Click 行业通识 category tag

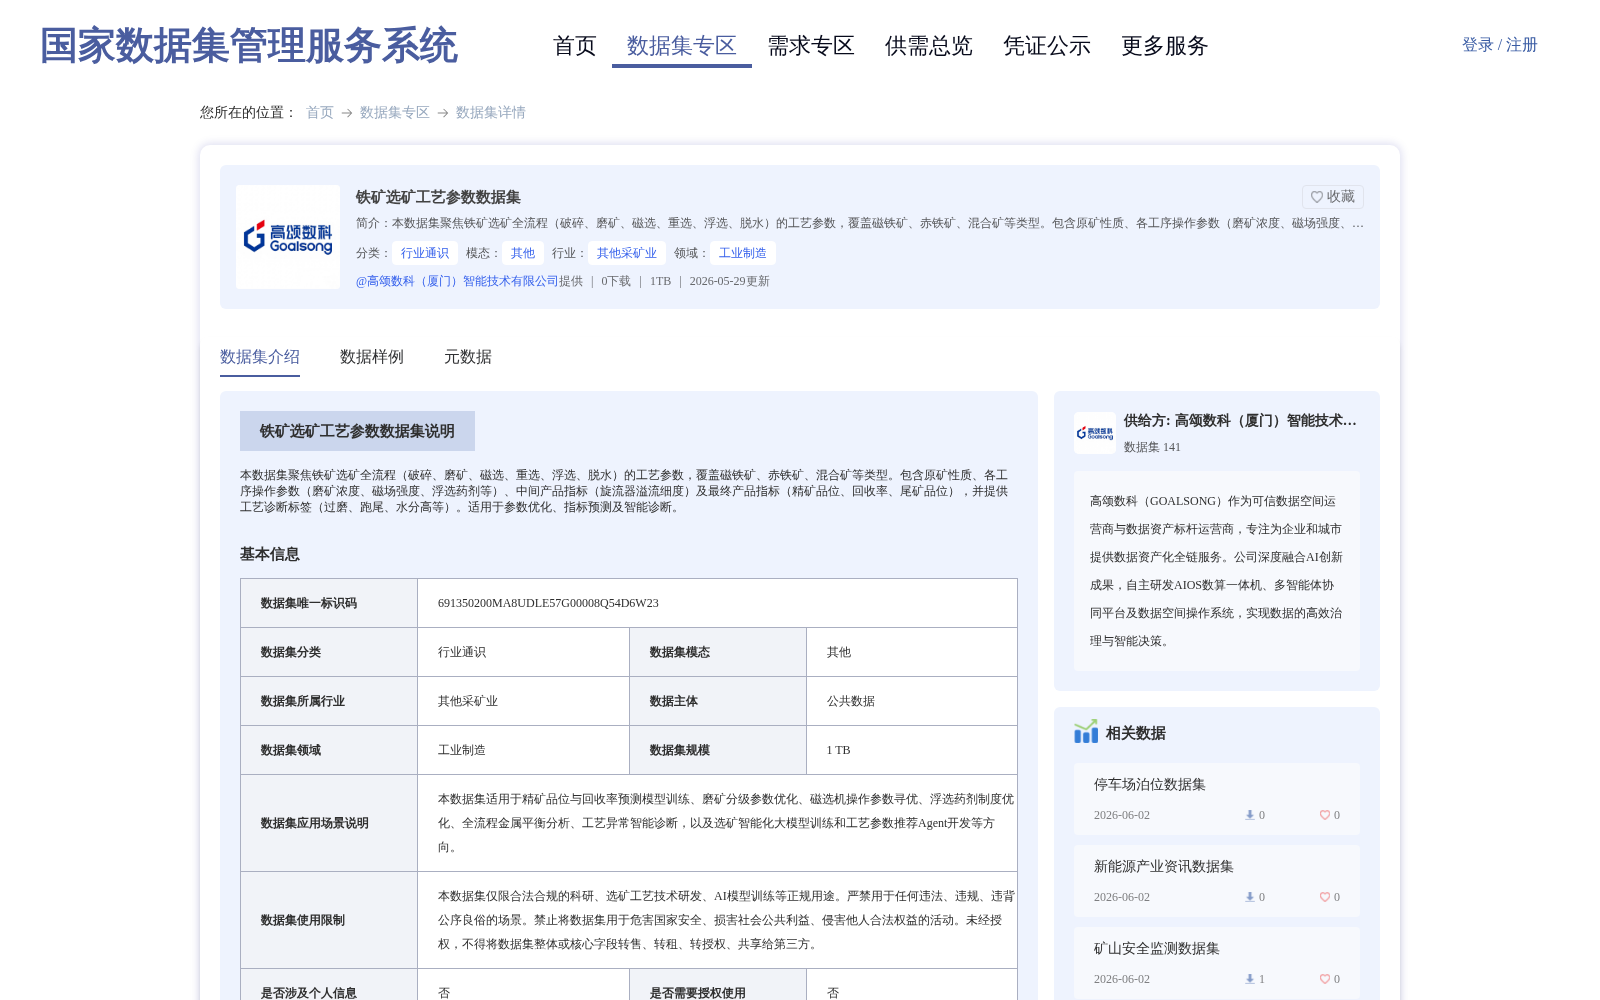[425, 253]
